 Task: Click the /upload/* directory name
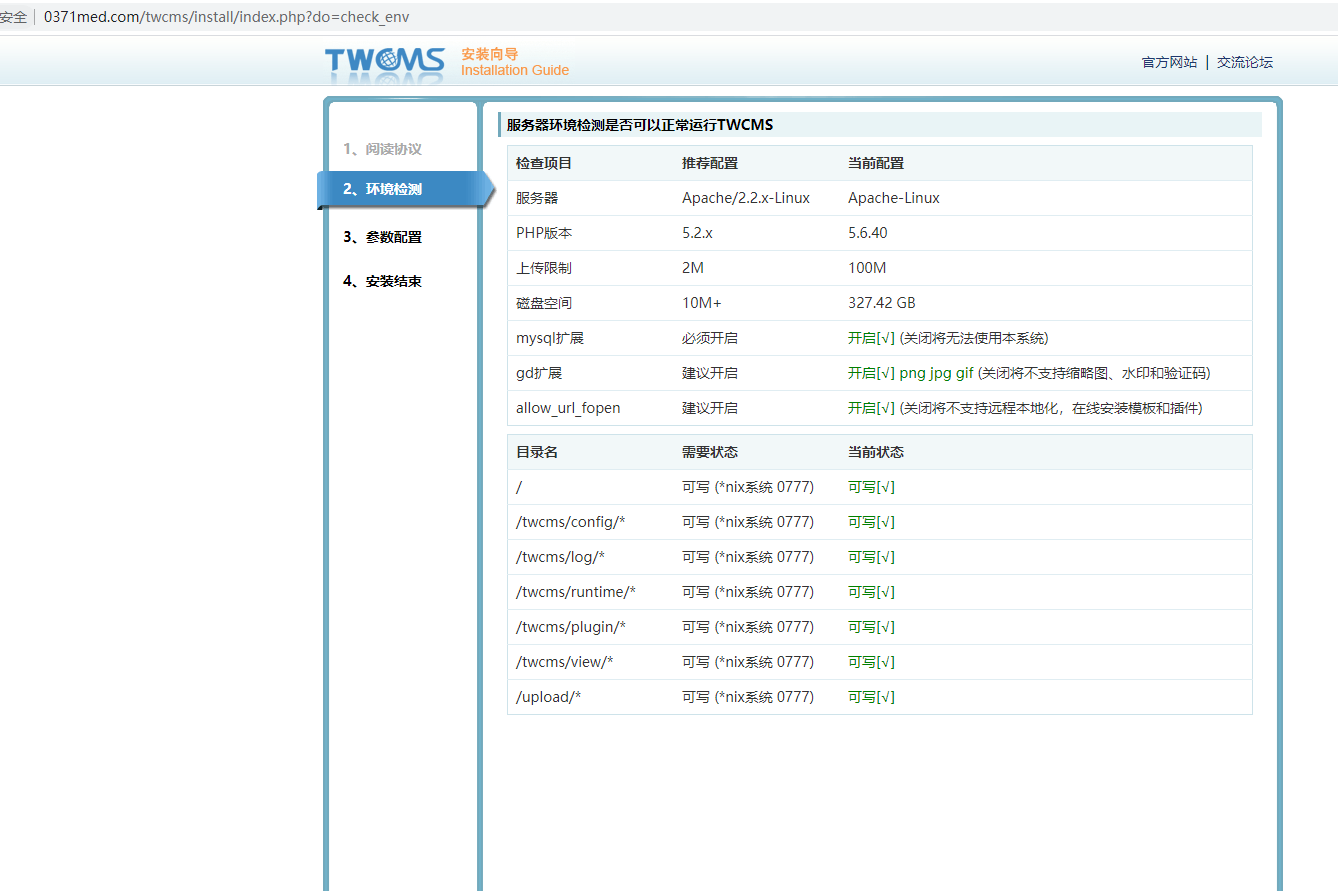tap(548, 697)
